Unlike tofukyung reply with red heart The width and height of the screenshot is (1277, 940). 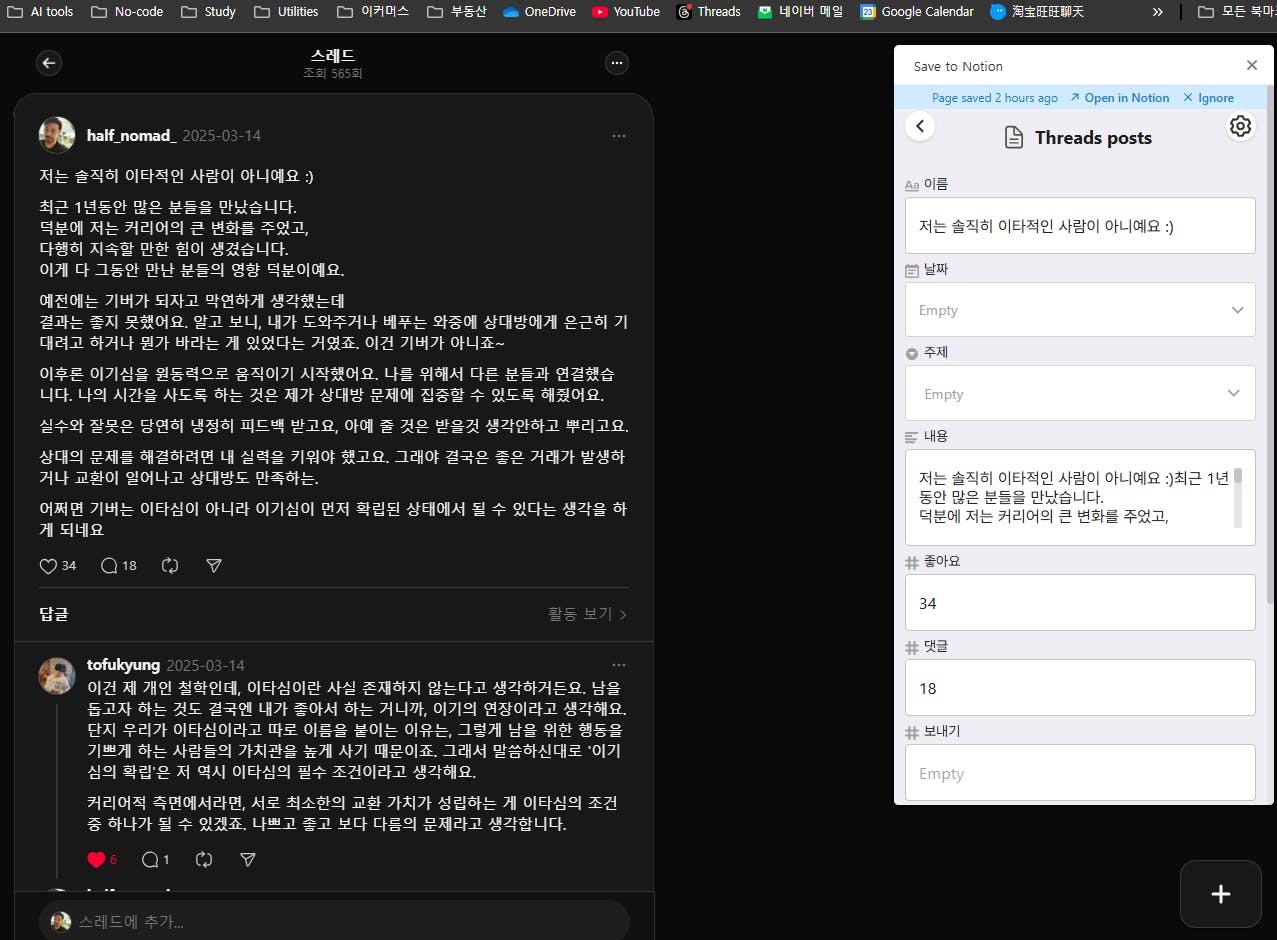(x=96, y=860)
